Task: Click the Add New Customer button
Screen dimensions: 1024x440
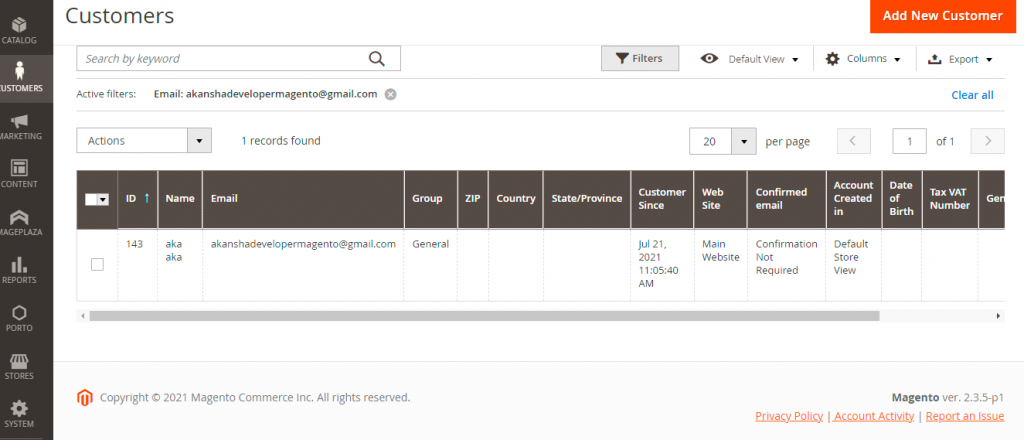Action: click(x=942, y=16)
